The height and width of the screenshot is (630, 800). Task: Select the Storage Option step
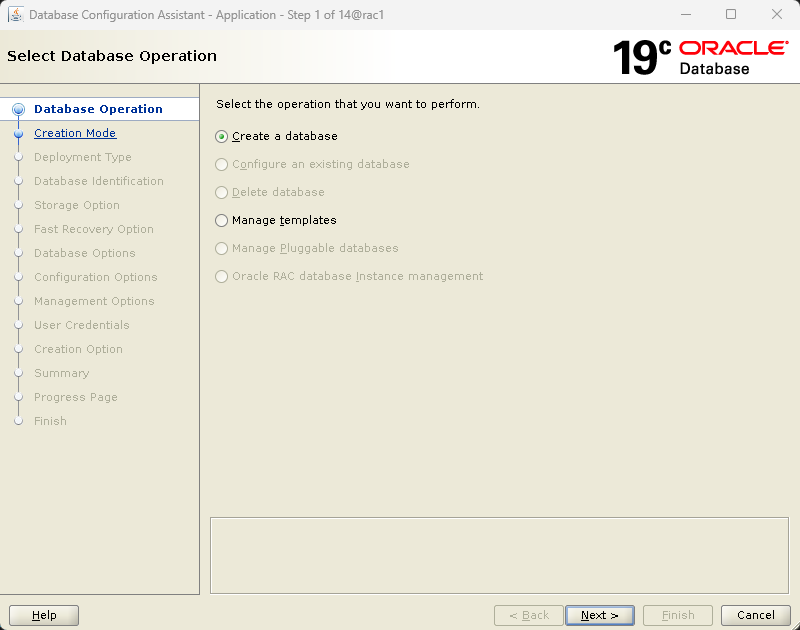pos(75,205)
